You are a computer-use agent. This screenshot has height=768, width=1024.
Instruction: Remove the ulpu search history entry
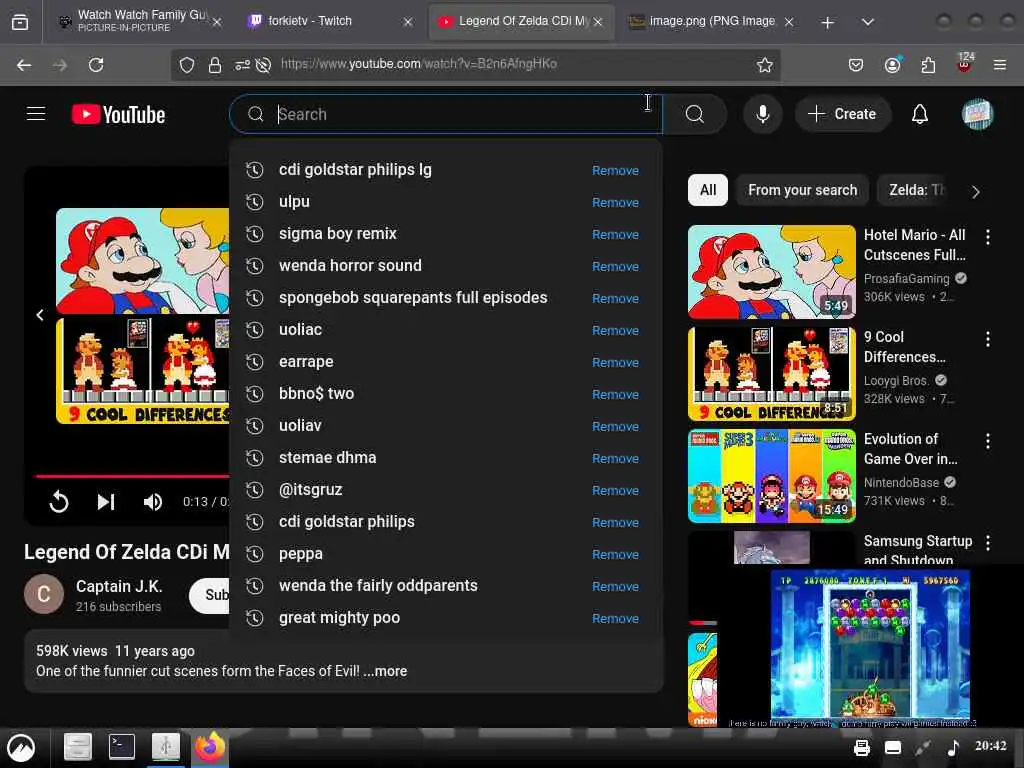pos(615,202)
